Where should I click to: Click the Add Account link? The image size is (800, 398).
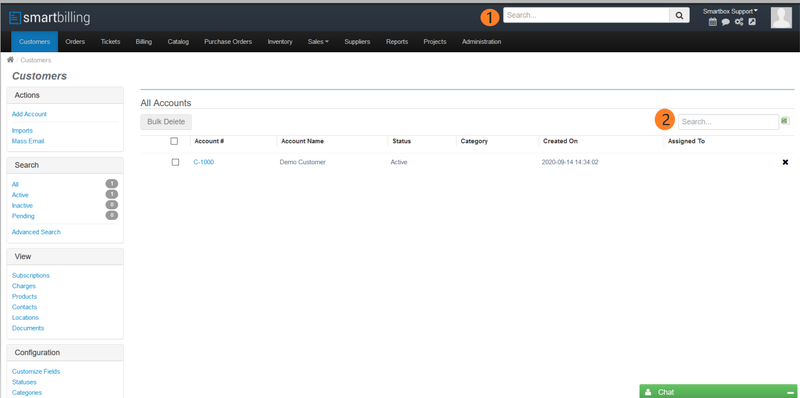click(29, 114)
